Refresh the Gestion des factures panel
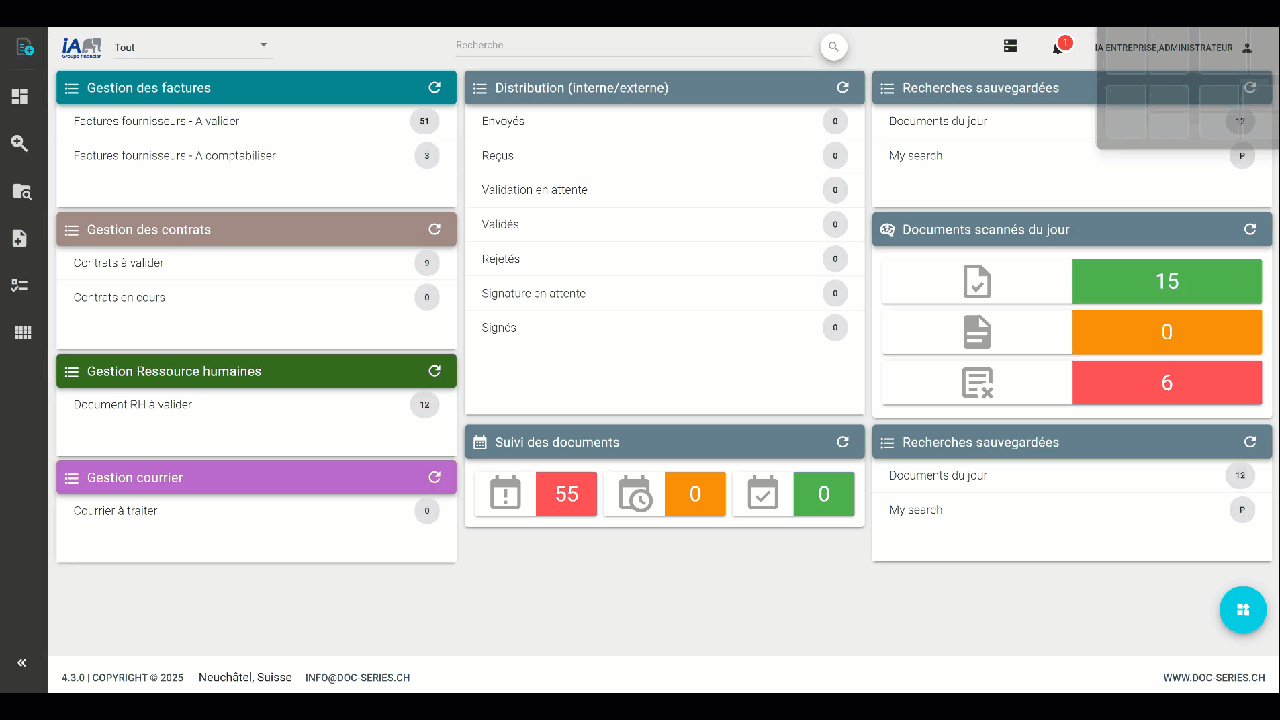 pos(434,88)
